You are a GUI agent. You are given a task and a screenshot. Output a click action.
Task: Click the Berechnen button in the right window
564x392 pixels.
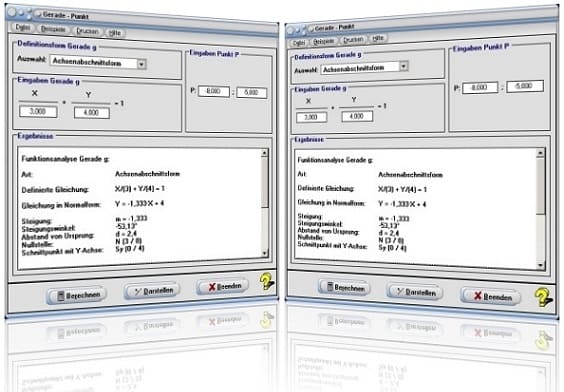pos(344,287)
